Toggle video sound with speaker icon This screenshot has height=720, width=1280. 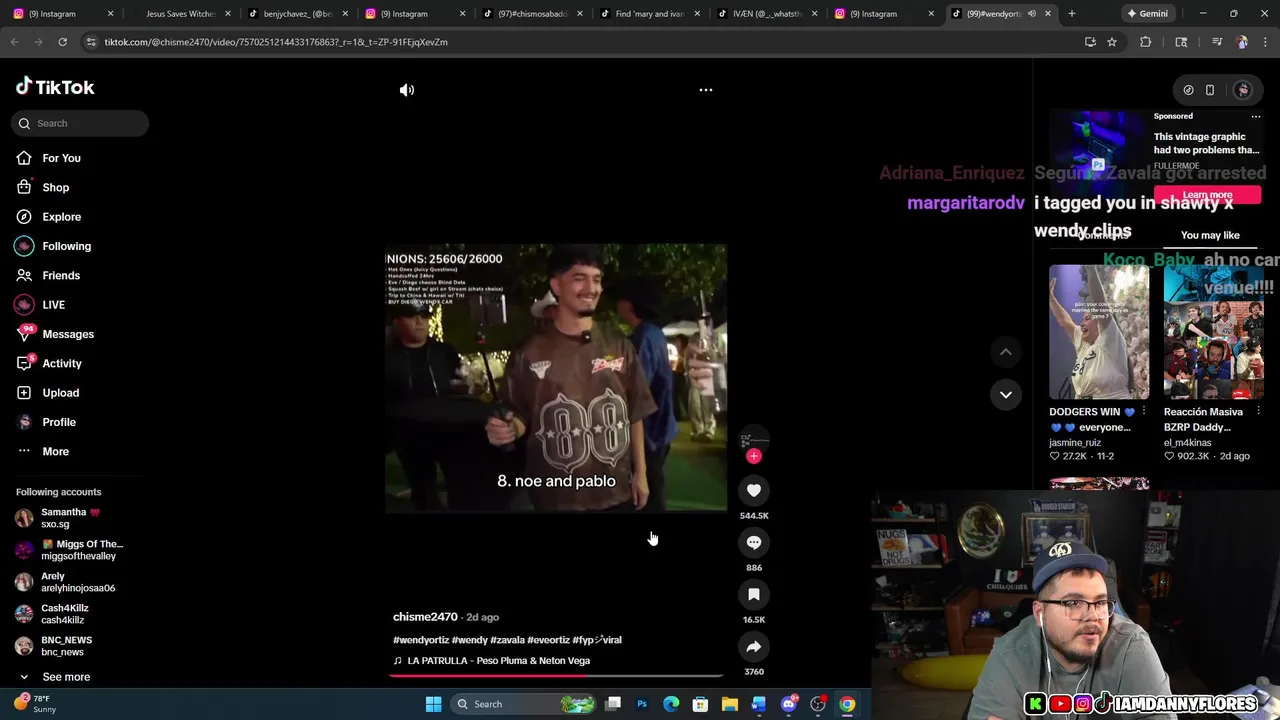coord(407,90)
